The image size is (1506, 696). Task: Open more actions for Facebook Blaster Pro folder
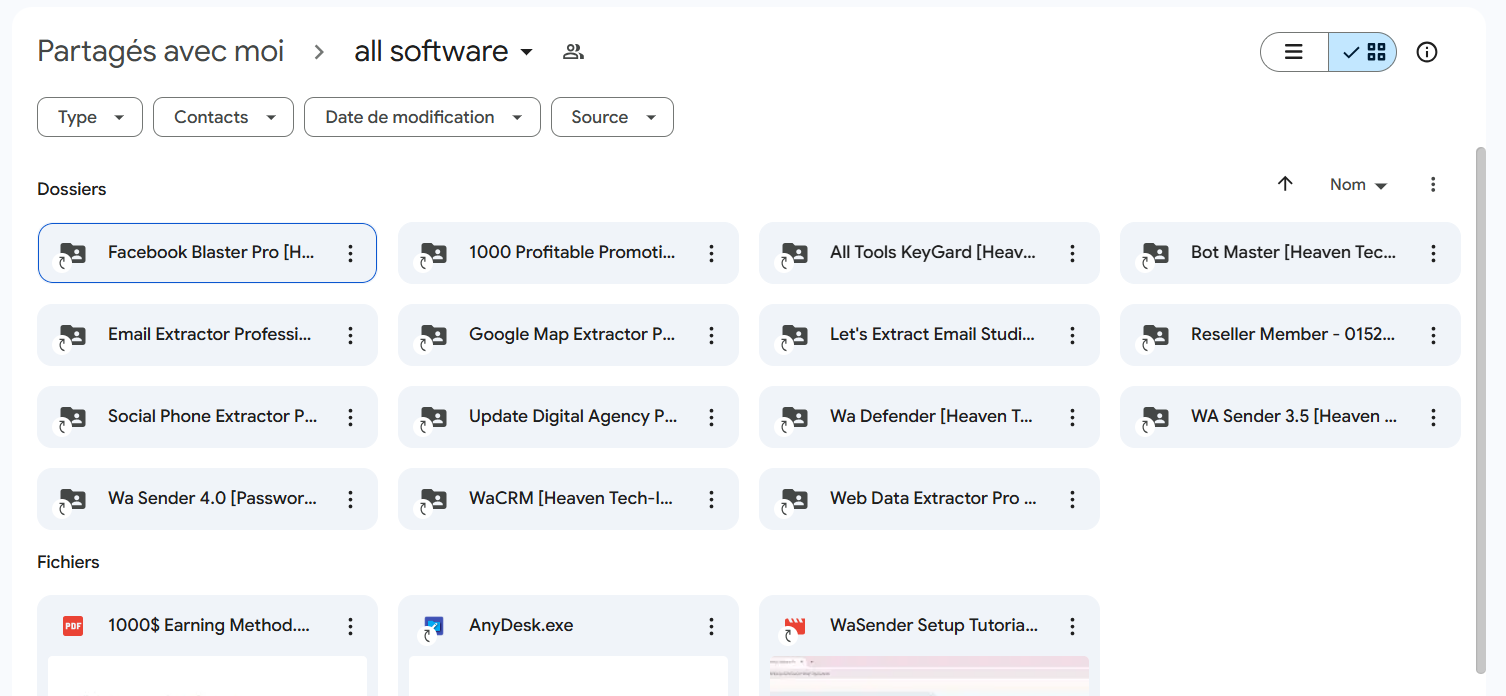click(x=351, y=253)
